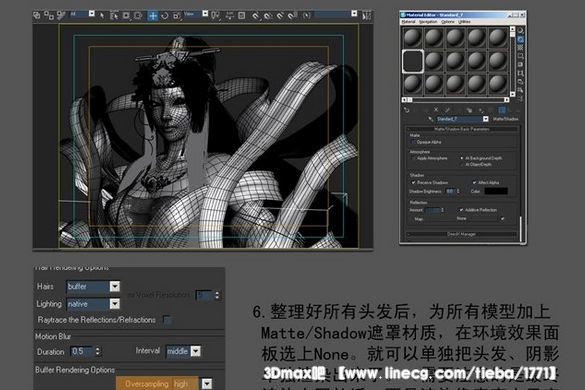The height and width of the screenshot is (390, 585).
Task: Click the Shadow Brightness spinner arrows
Action: click(458, 191)
